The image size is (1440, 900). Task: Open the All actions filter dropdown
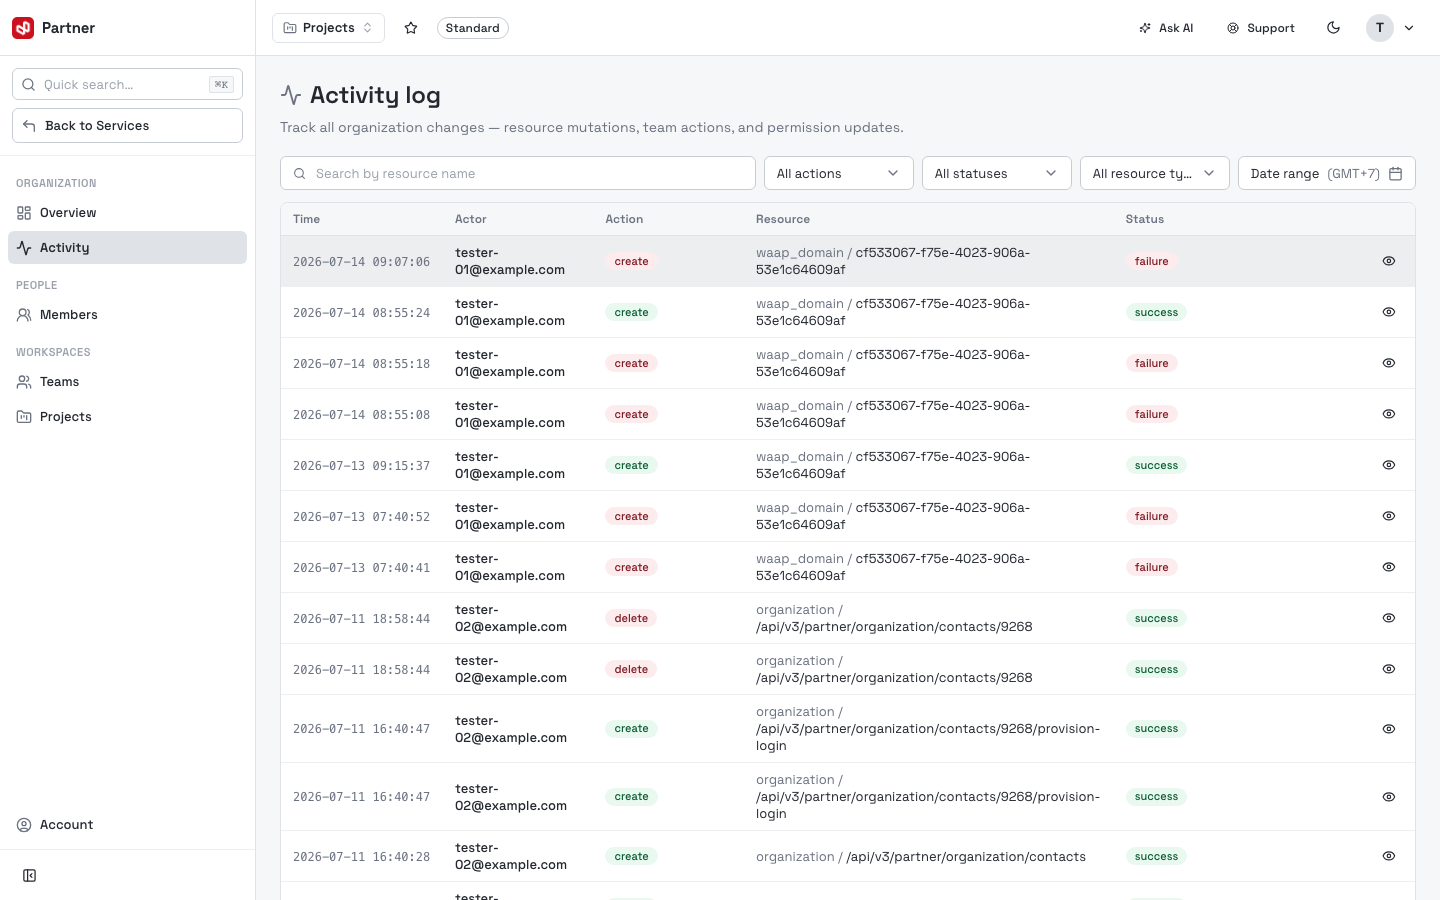coord(839,173)
